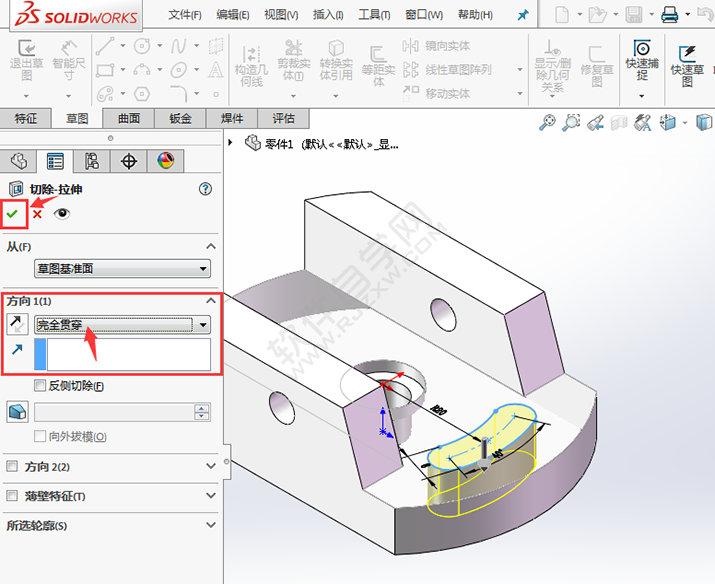Image resolution: width=715 pixels, height=584 pixels.
Task: Expand 零件1 flyout design tree arrow
Action: pyautogui.click(x=230, y=143)
